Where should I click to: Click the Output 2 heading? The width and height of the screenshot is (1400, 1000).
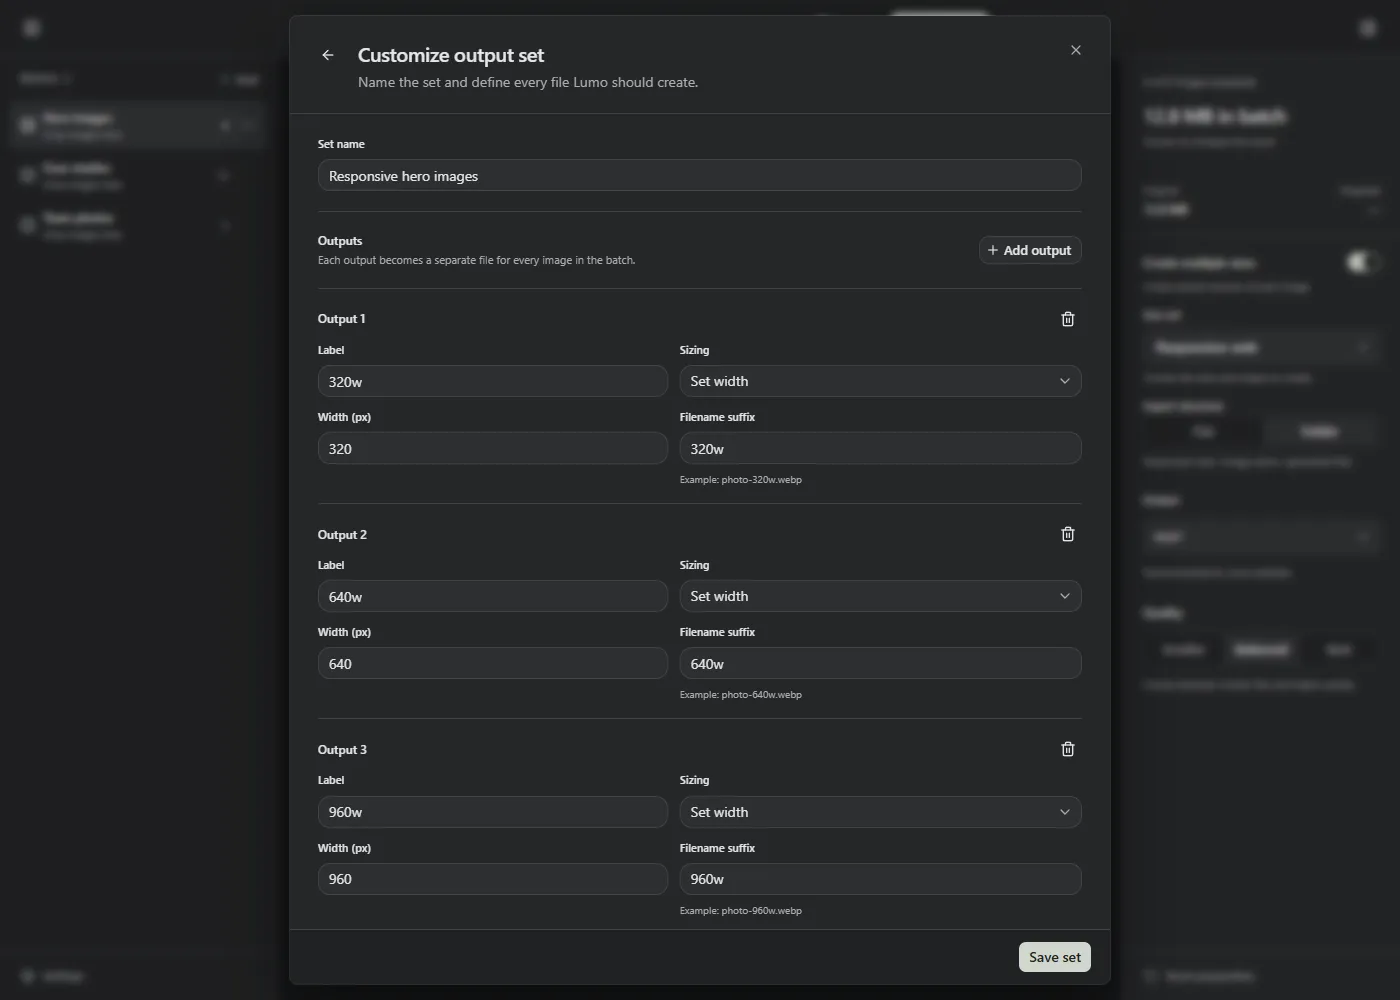342,535
